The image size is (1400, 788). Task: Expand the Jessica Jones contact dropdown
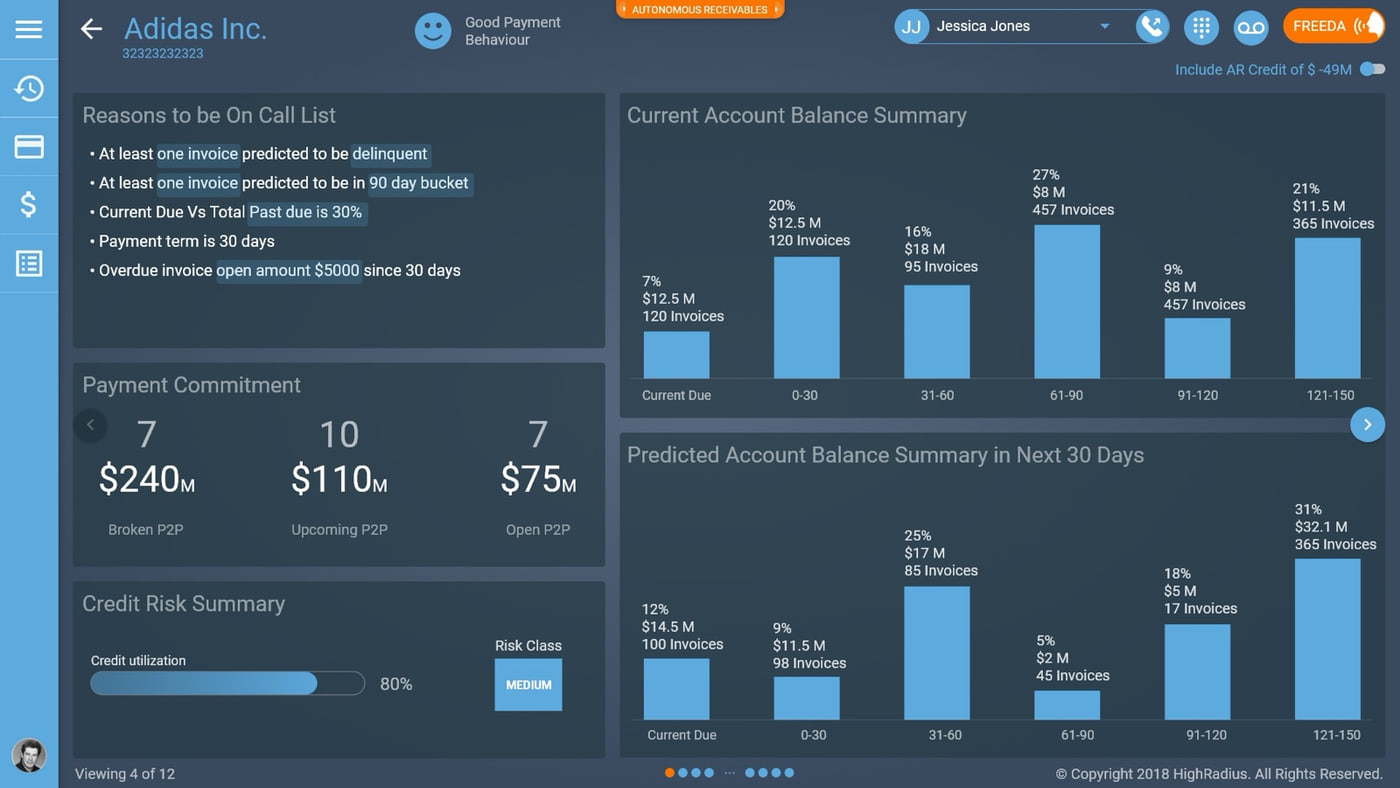tap(1105, 27)
